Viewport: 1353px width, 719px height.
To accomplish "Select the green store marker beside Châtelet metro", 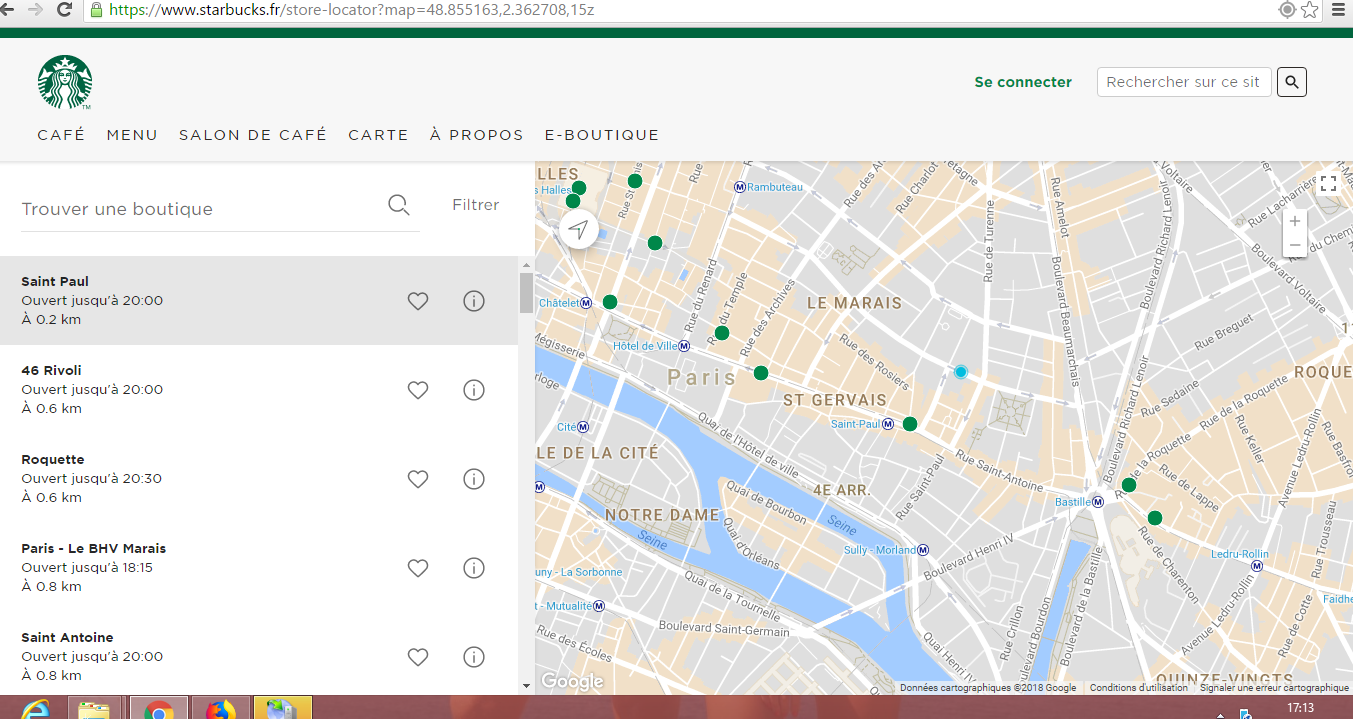I will [610, 302].
